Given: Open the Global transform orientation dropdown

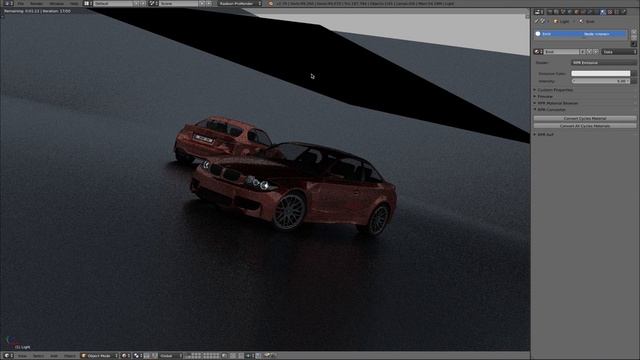Looking at the screenshot, I should tap(171, 356).
